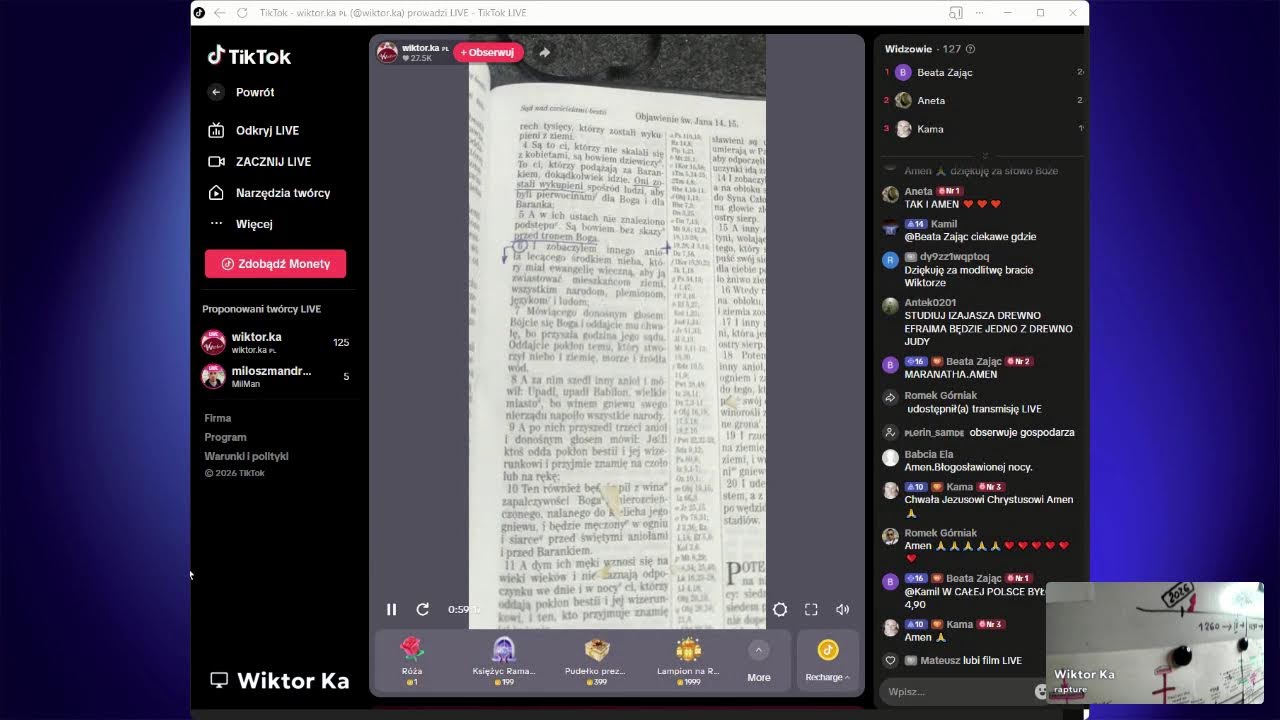1280x720 pixels.
Task: Send the Lampion na R... gift
Action: (688, 661)
